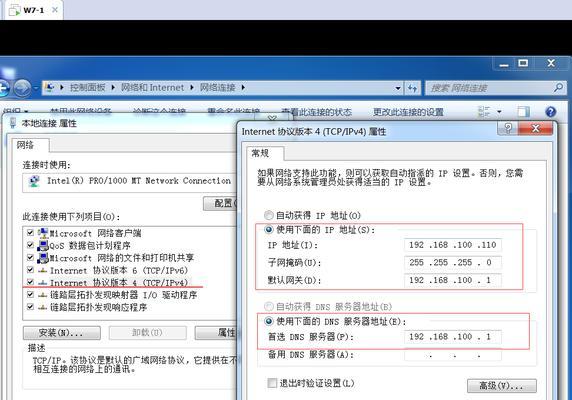Viewport: 572px width, 400px height.
Task: Click the Forward navigation arrow in Explorer
Action: coord(22,88)
